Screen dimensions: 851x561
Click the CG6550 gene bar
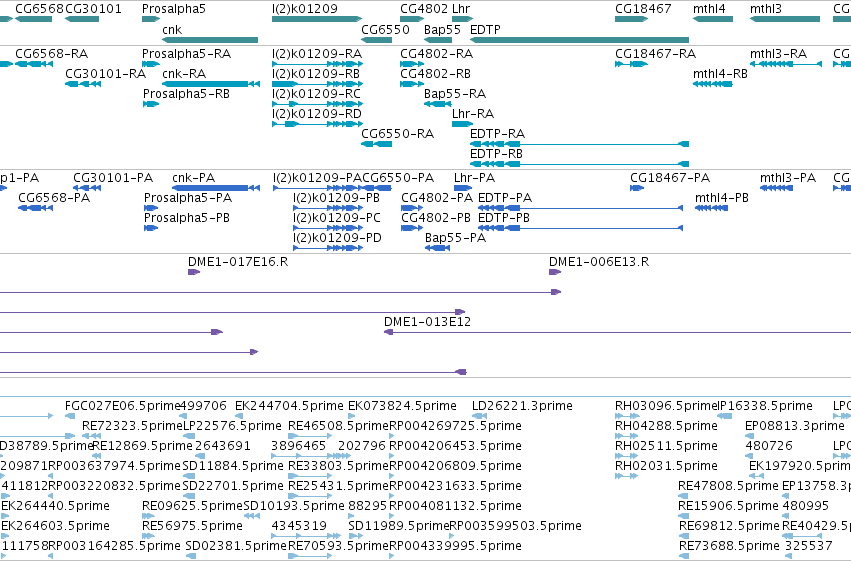coord(377,40)
